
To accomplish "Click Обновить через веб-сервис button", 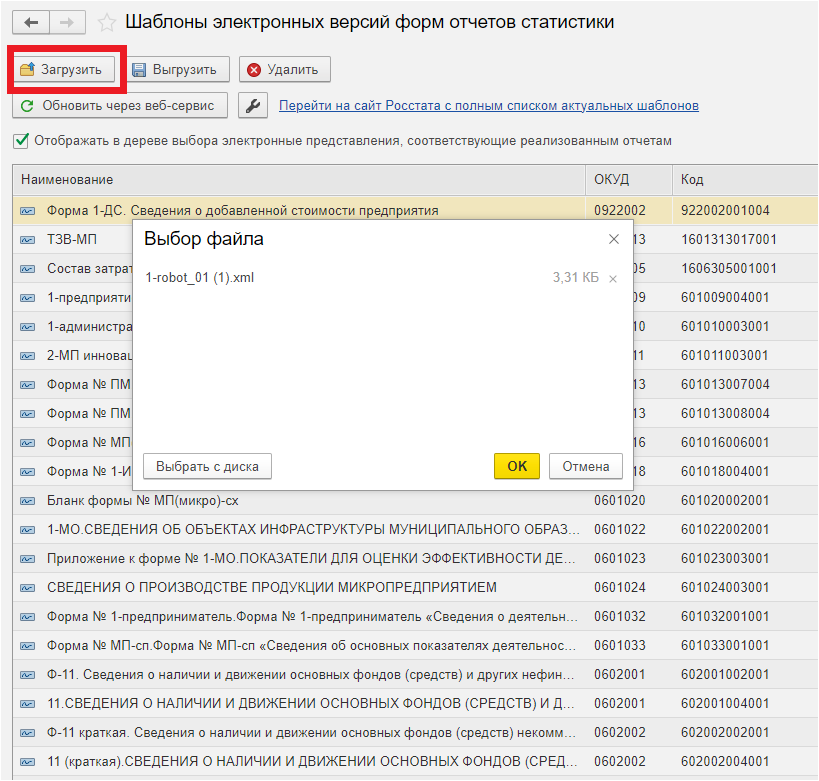I will pyautogui.click(x=120, y=106).
